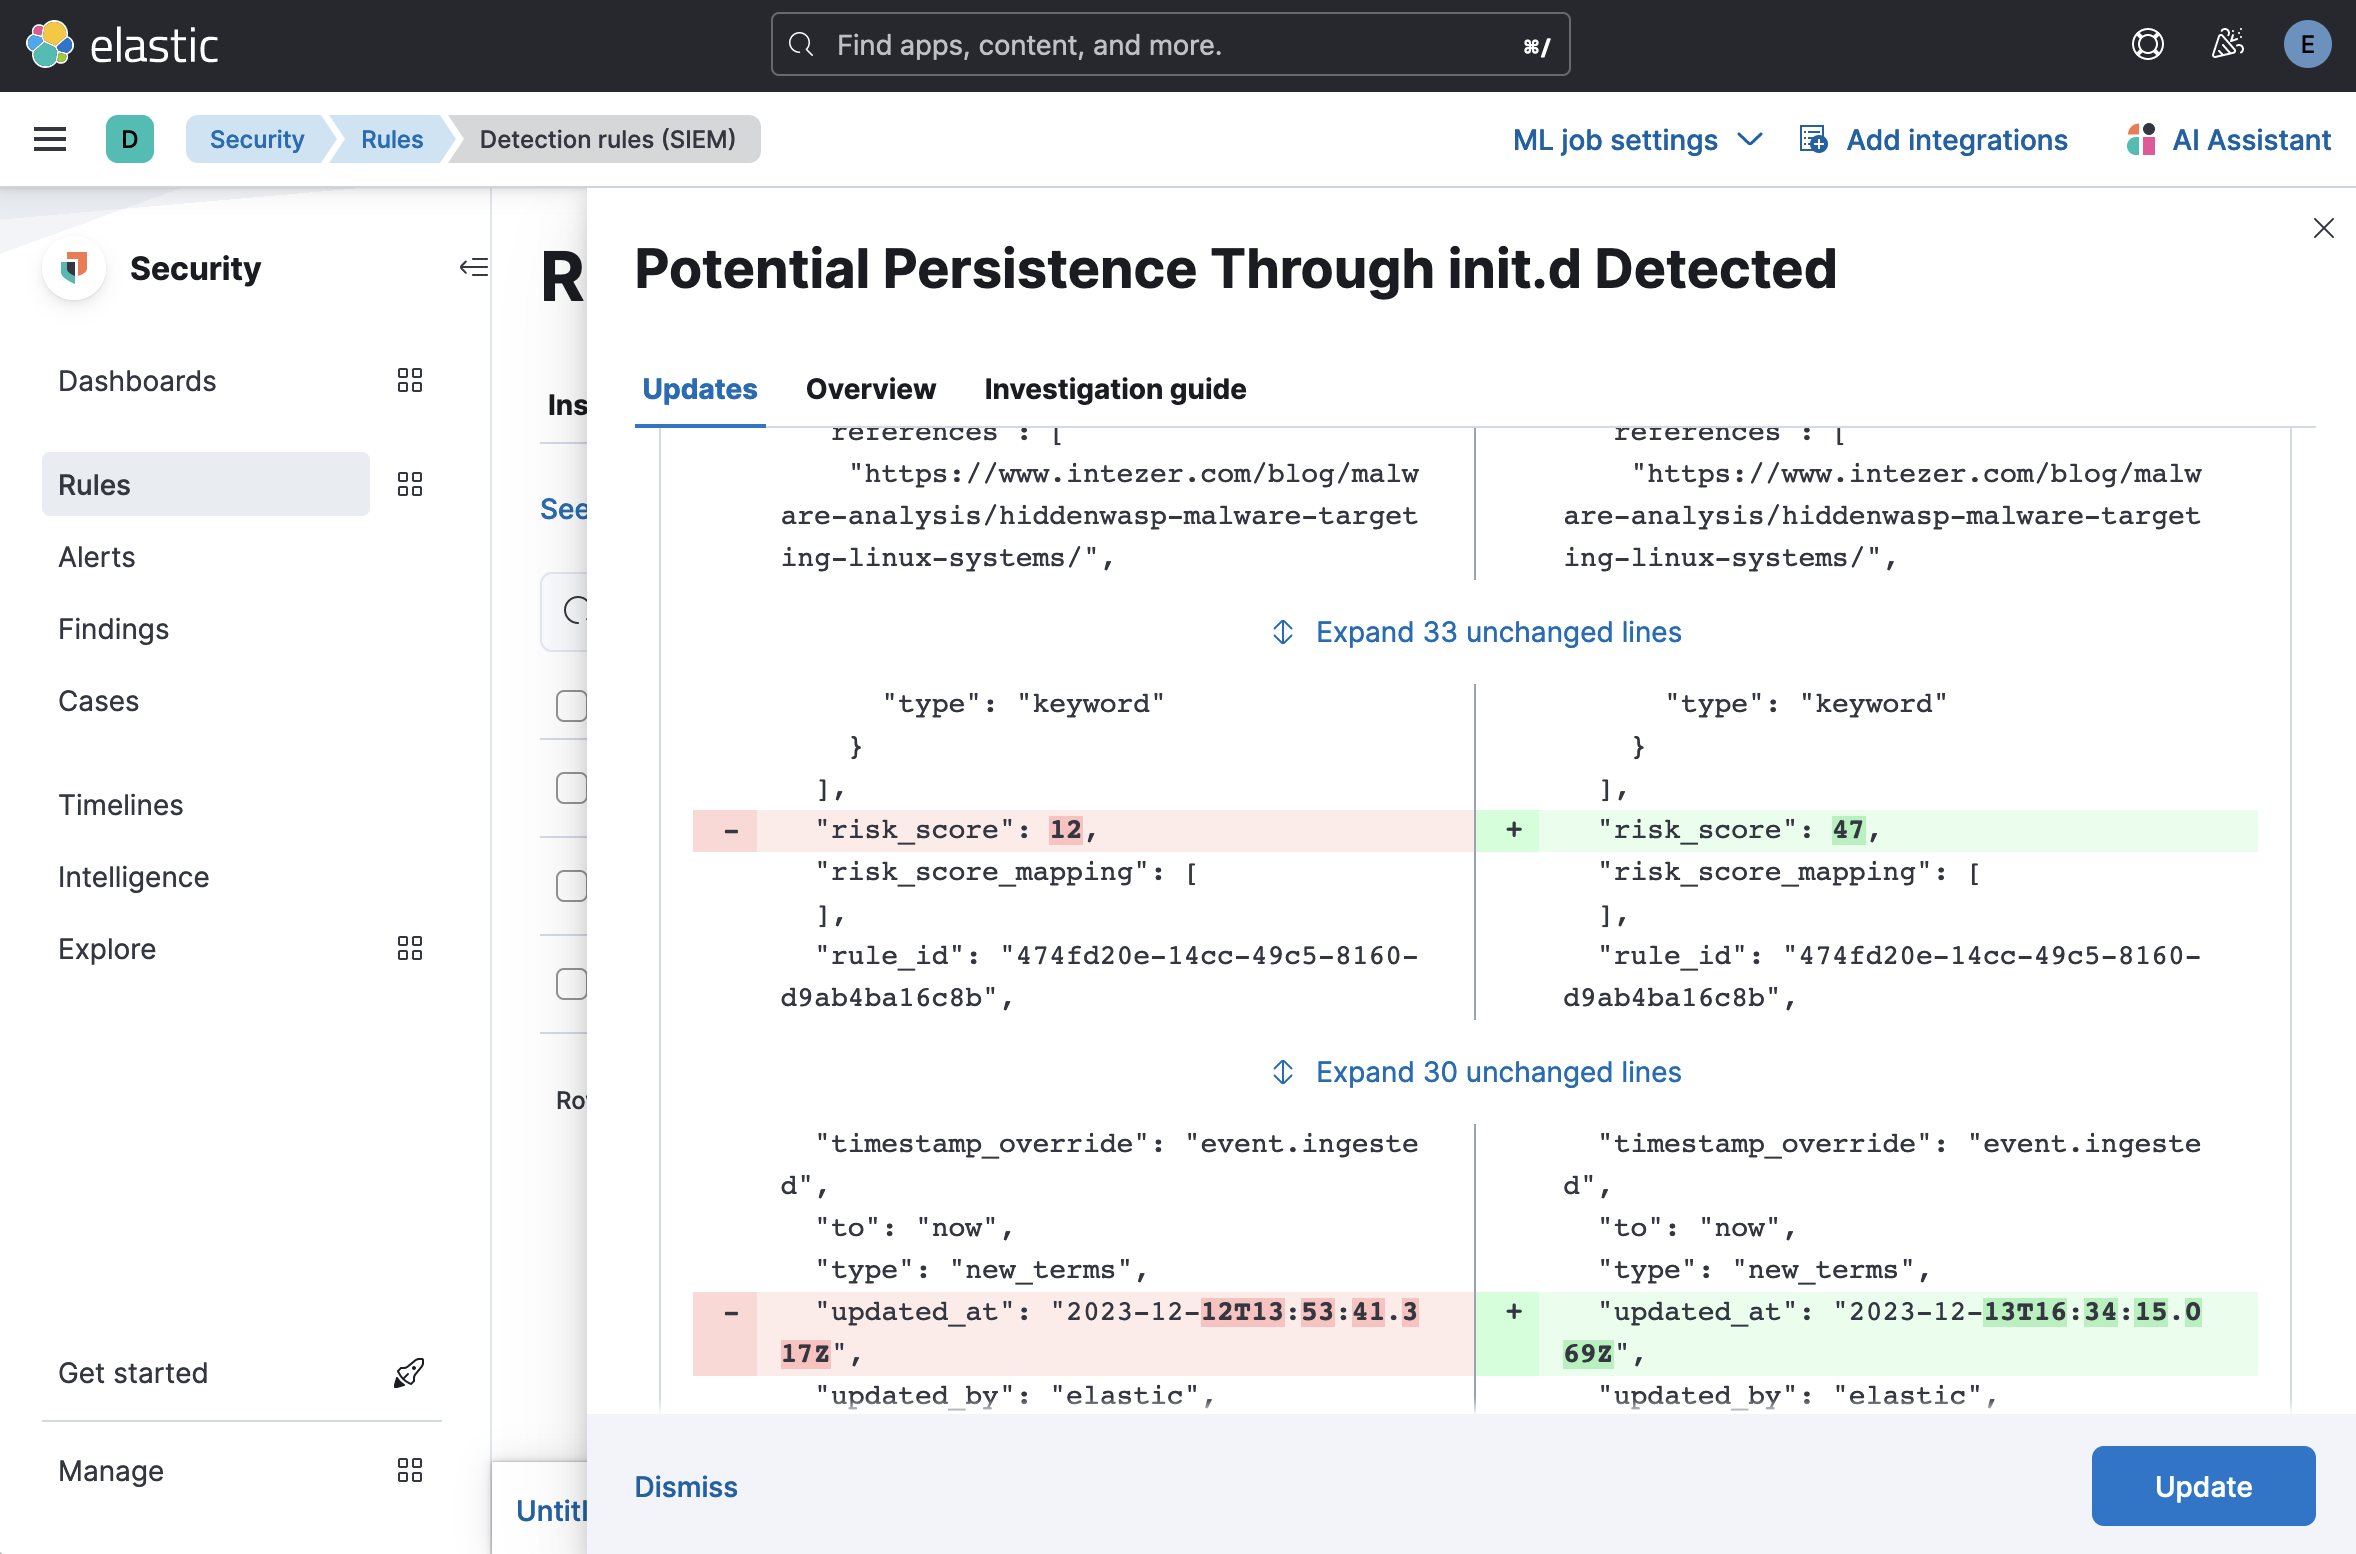The image size is (2356, 1554).
Task: Check the third rule row checkbox
Action: click(571, 886)
